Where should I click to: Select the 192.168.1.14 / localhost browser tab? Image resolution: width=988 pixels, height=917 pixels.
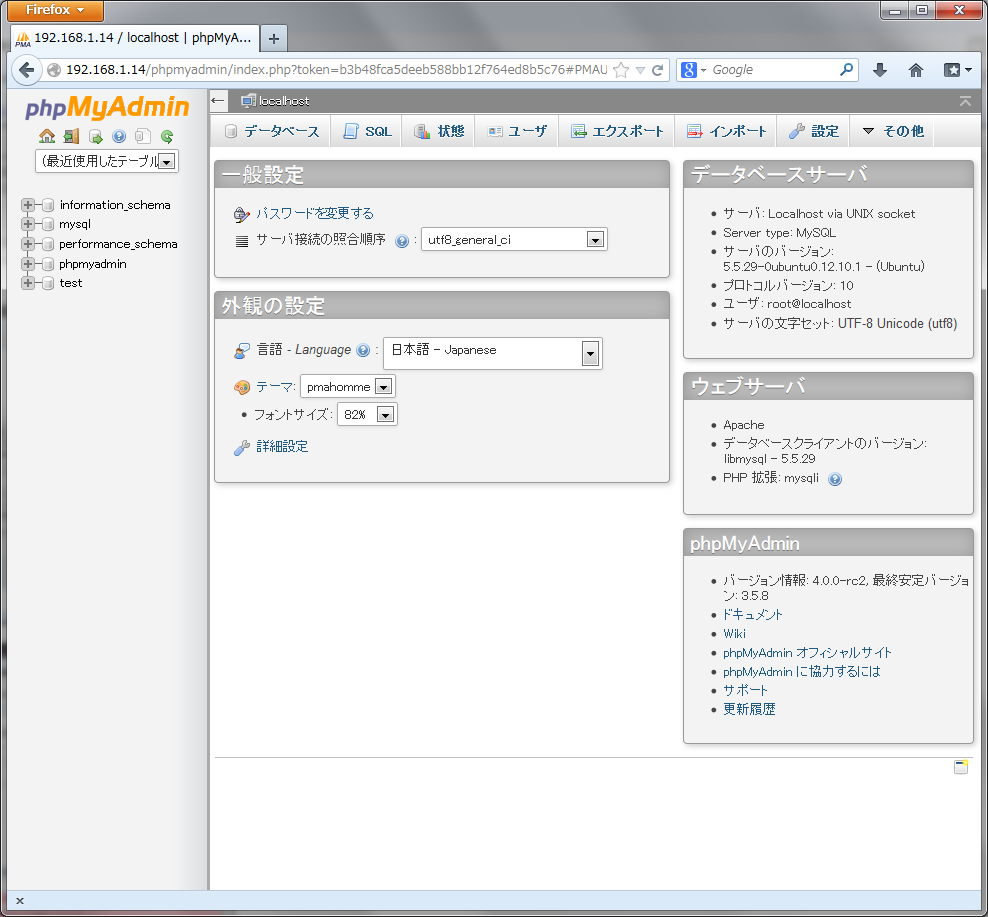tap(134, 38)
